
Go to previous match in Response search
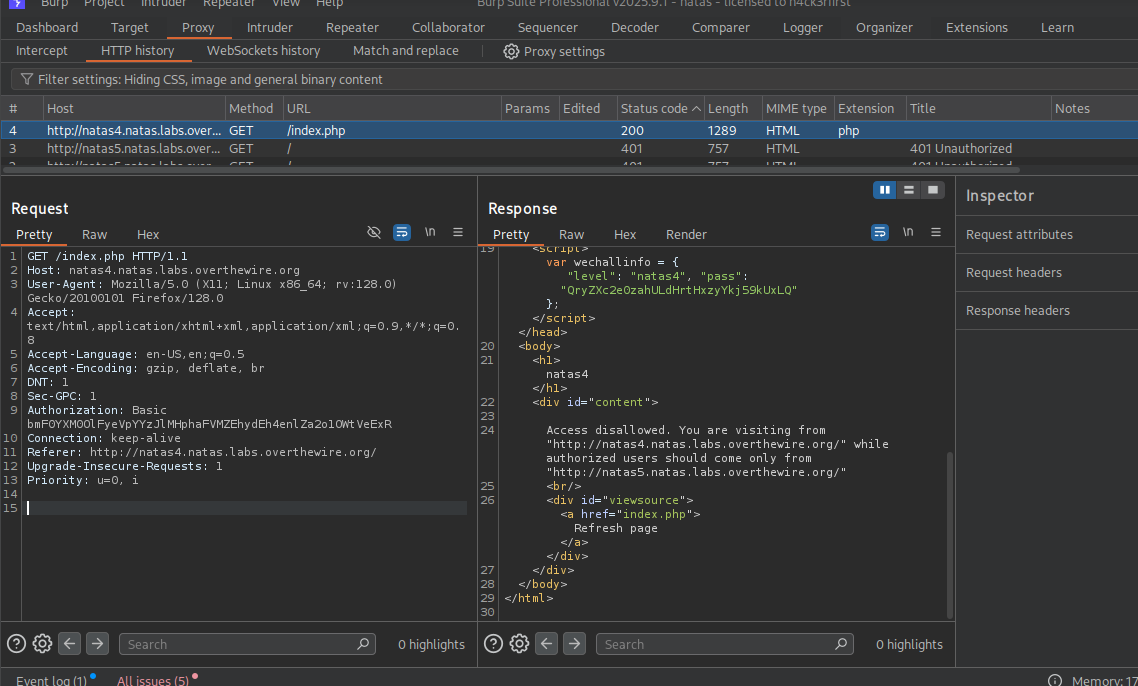coord(547,644)
